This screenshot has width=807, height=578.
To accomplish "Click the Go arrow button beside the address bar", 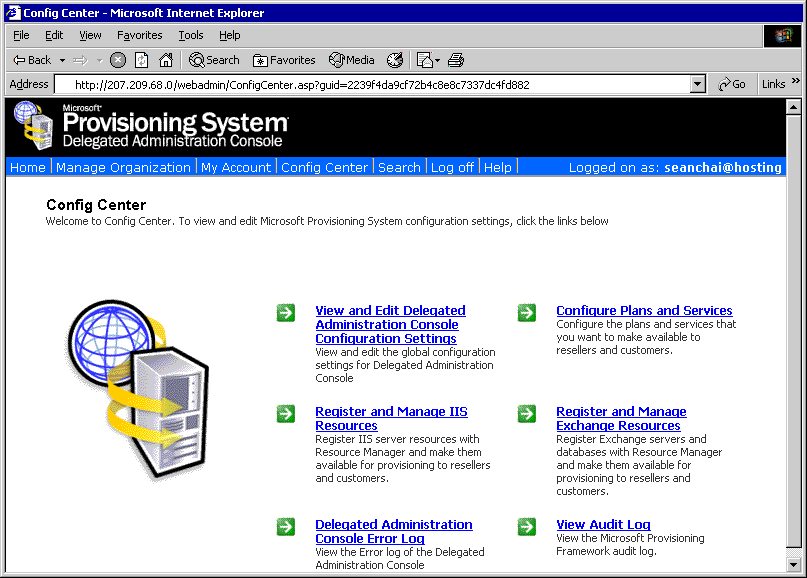I will point(732,84).
